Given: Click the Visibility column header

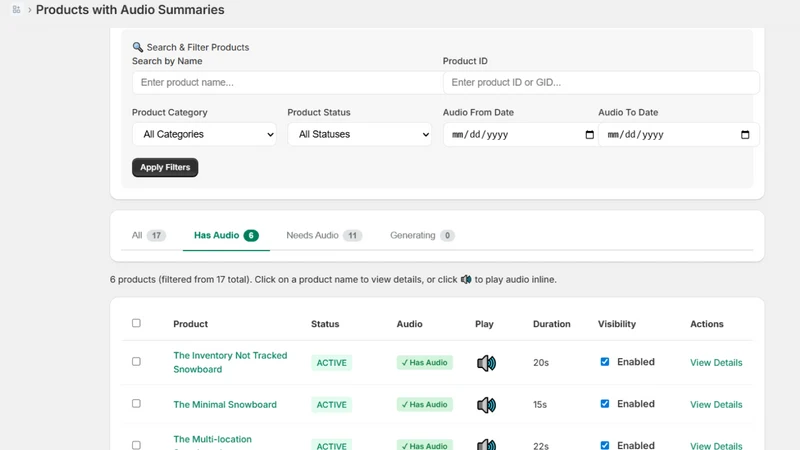Looking at the screenshot, I should [617, 324].
